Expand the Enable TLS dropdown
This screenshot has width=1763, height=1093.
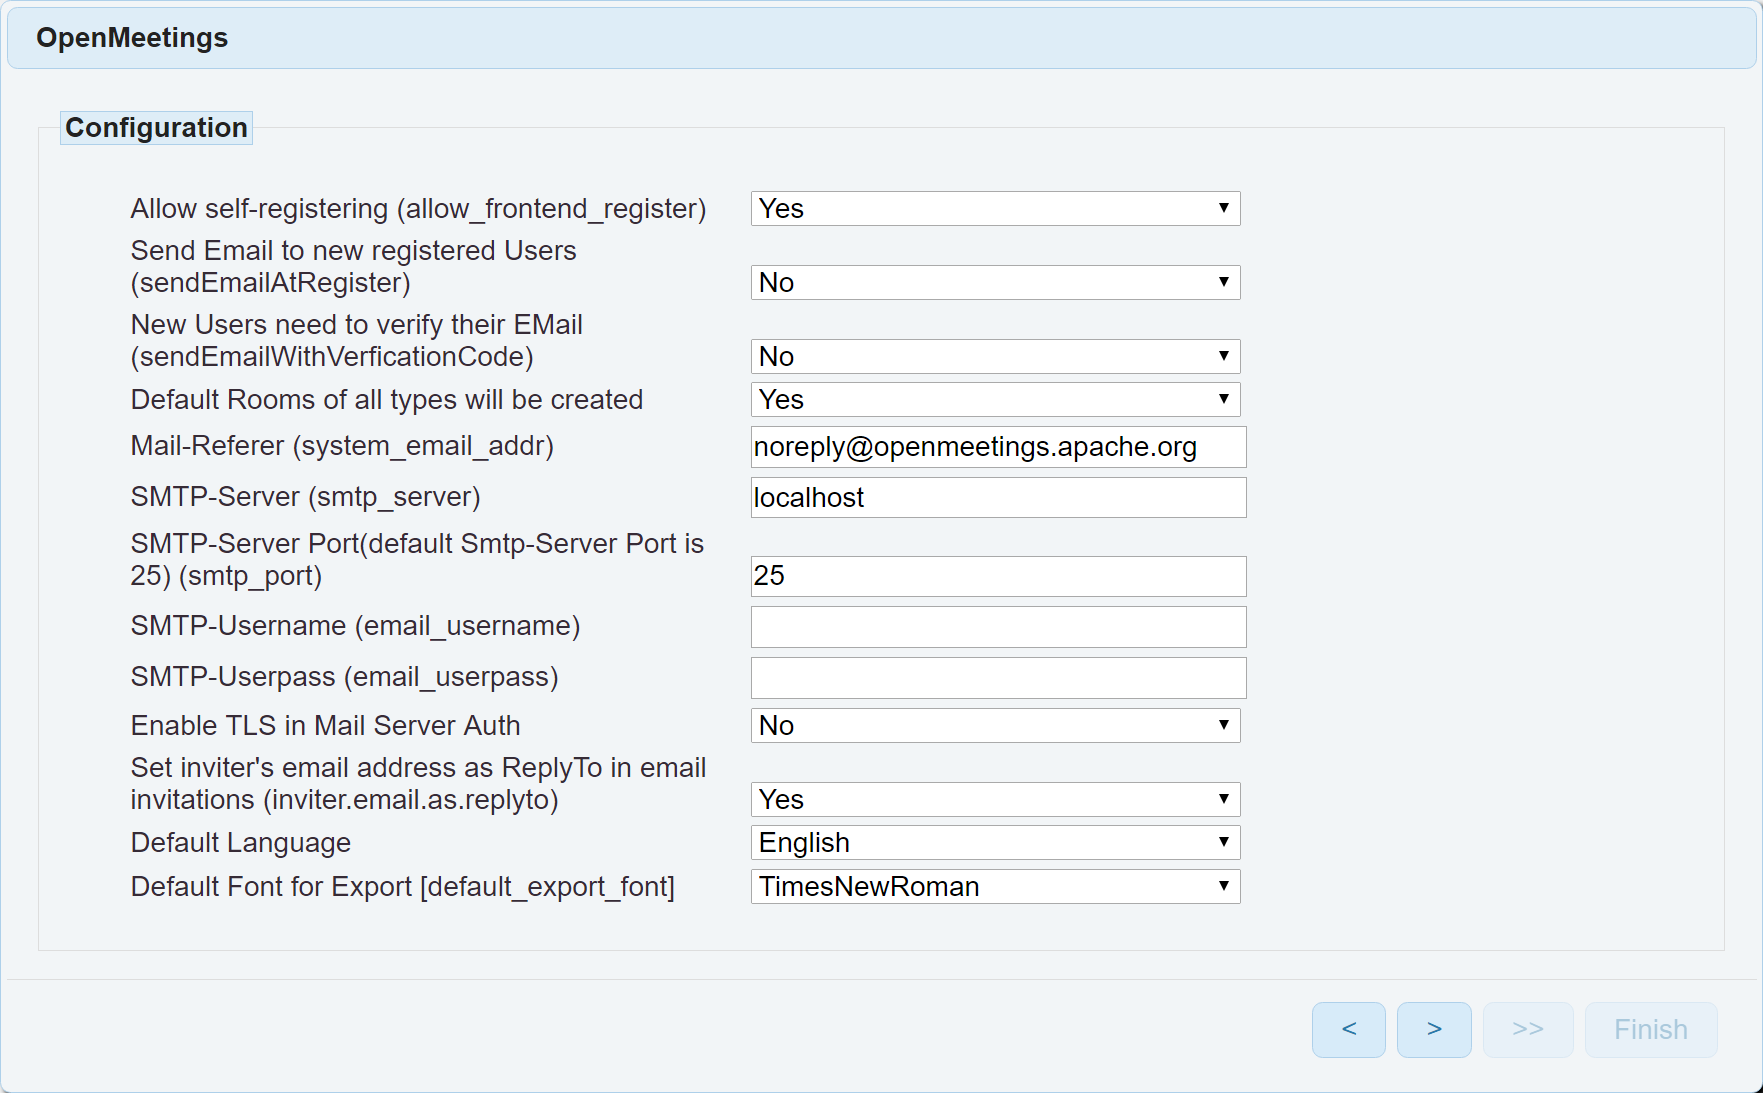[x=995, y=725]
